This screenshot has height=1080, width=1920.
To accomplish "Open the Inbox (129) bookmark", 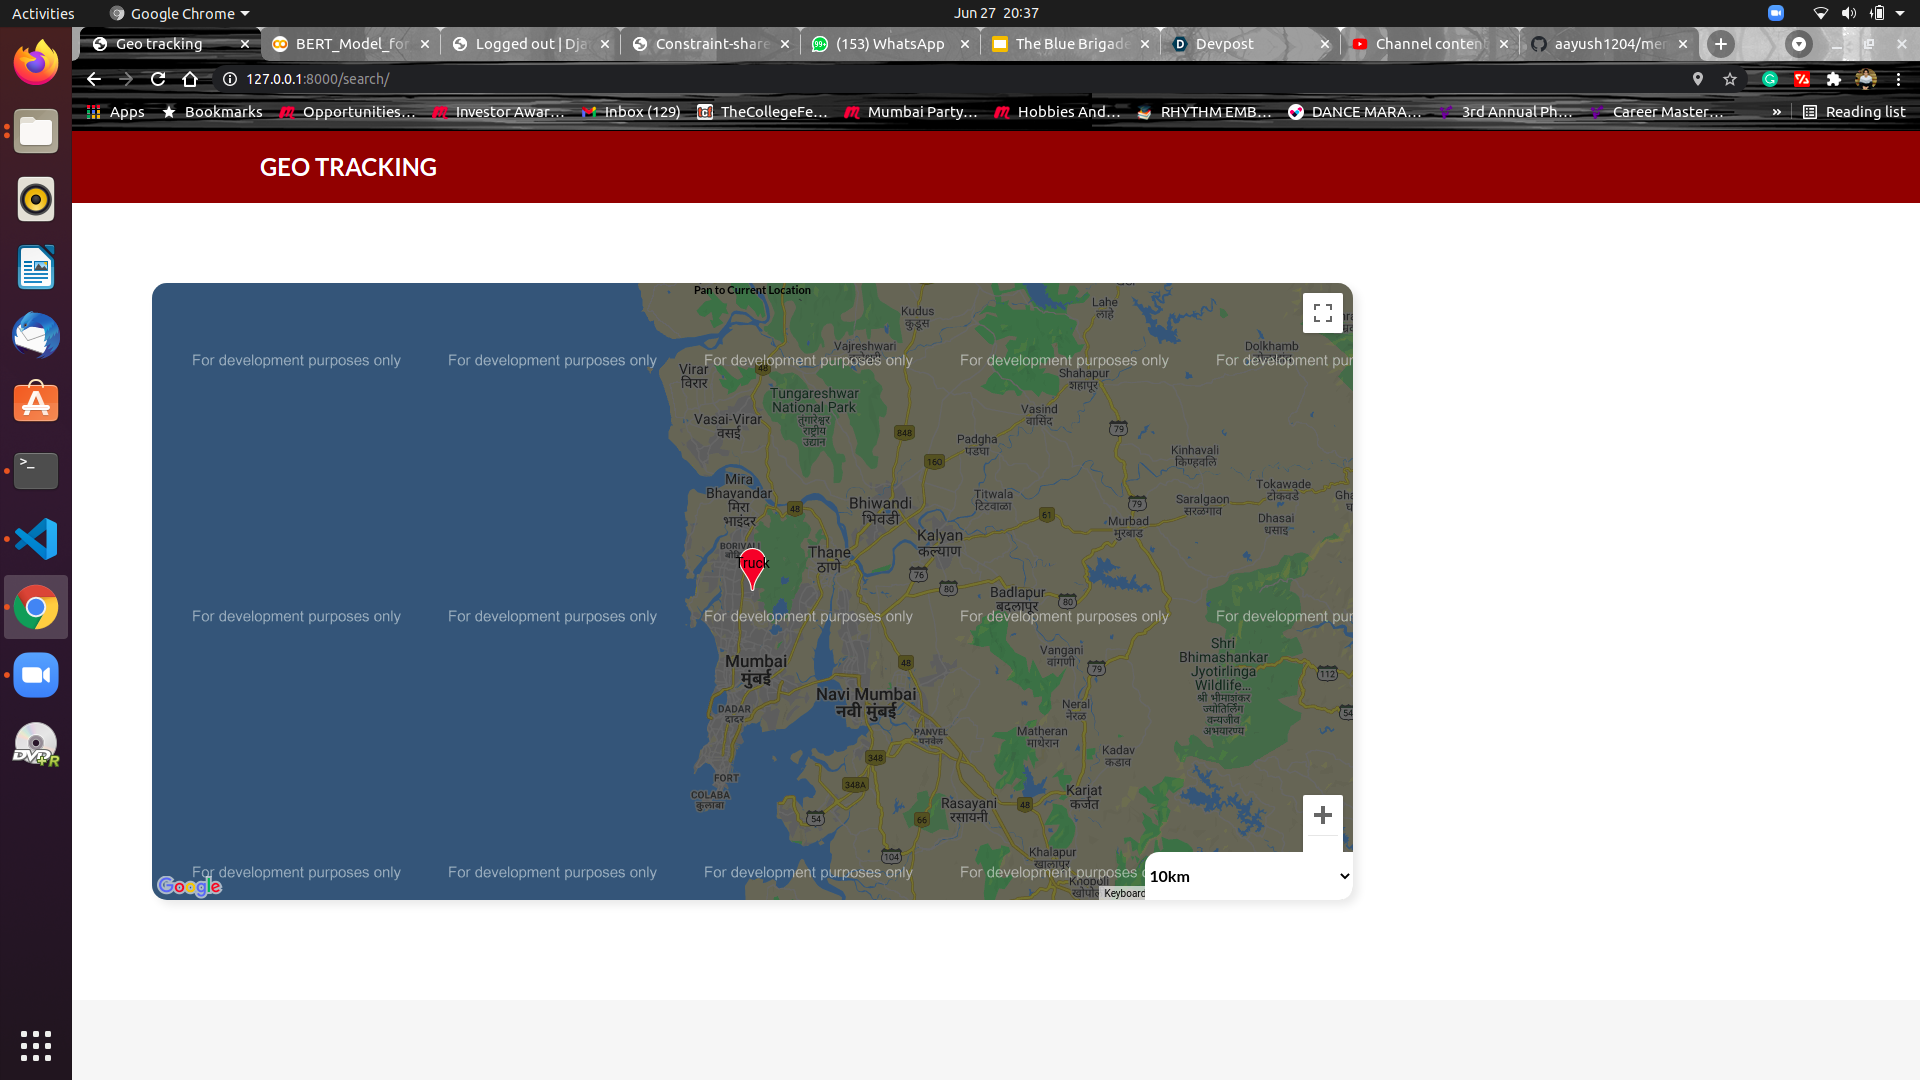I will point(631,112).
